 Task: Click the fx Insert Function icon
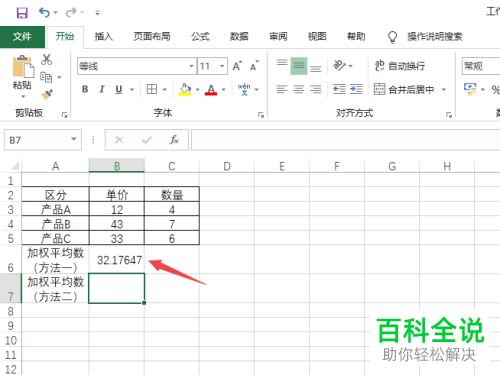(x=174, y=140)
